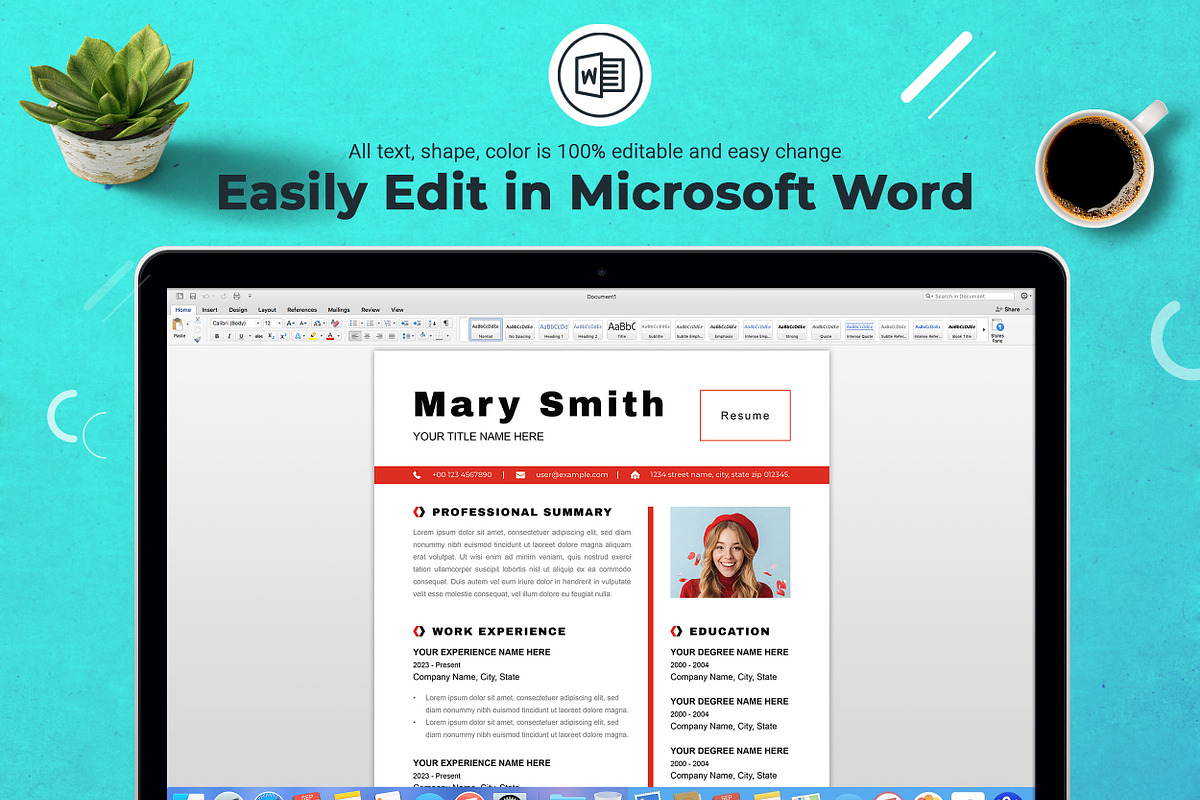The width and height of the screenshot is (1200, 800).
Task: Click the Paste clipboard icon
Action: click(x=178, y=325)
